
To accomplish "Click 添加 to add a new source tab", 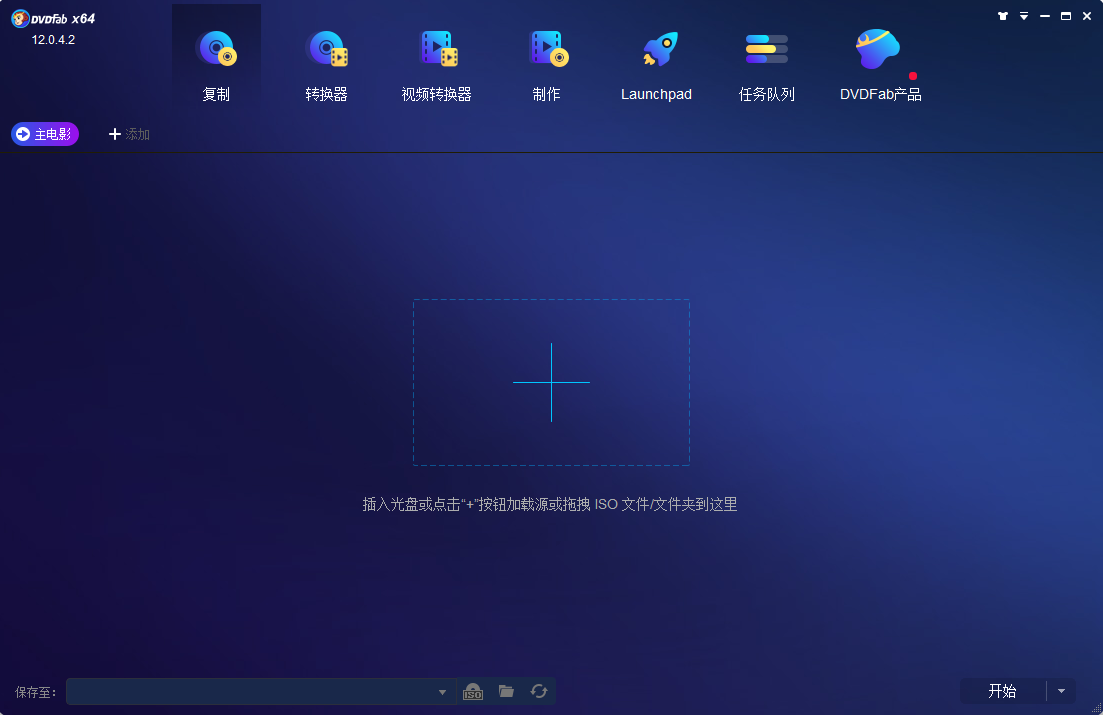I will (127, 133).
